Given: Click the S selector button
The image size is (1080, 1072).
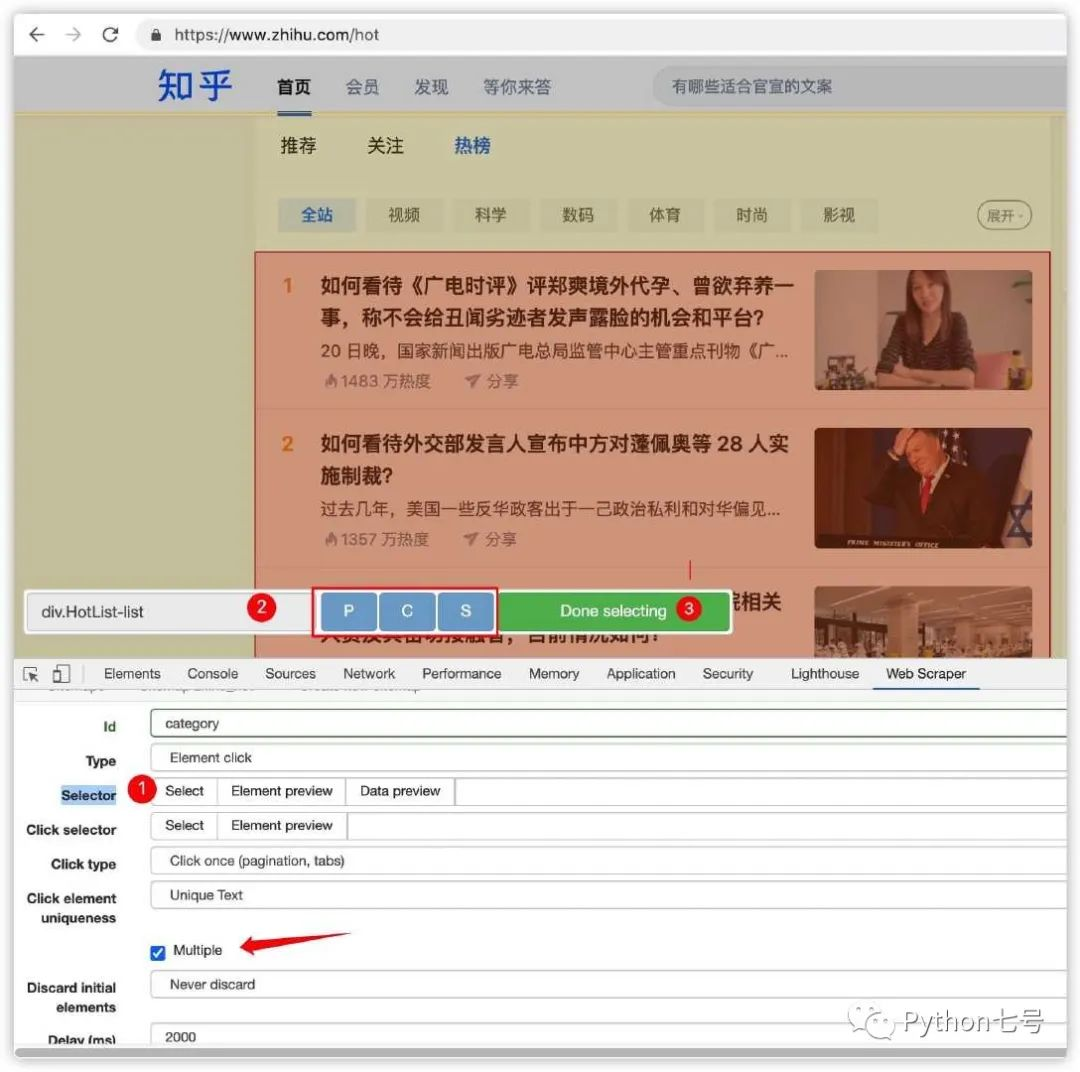Looking at the screenshot, I should coord(466,611).
